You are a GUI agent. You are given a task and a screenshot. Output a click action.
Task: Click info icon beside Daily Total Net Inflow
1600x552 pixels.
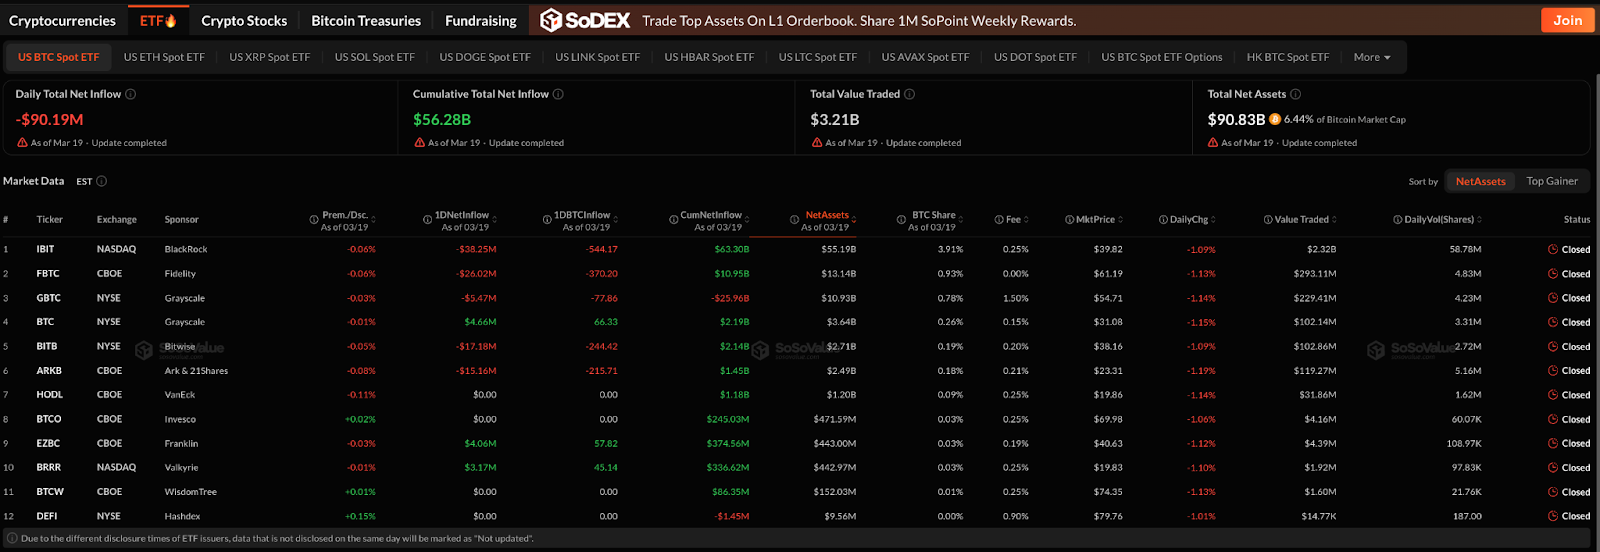(131, 94)
